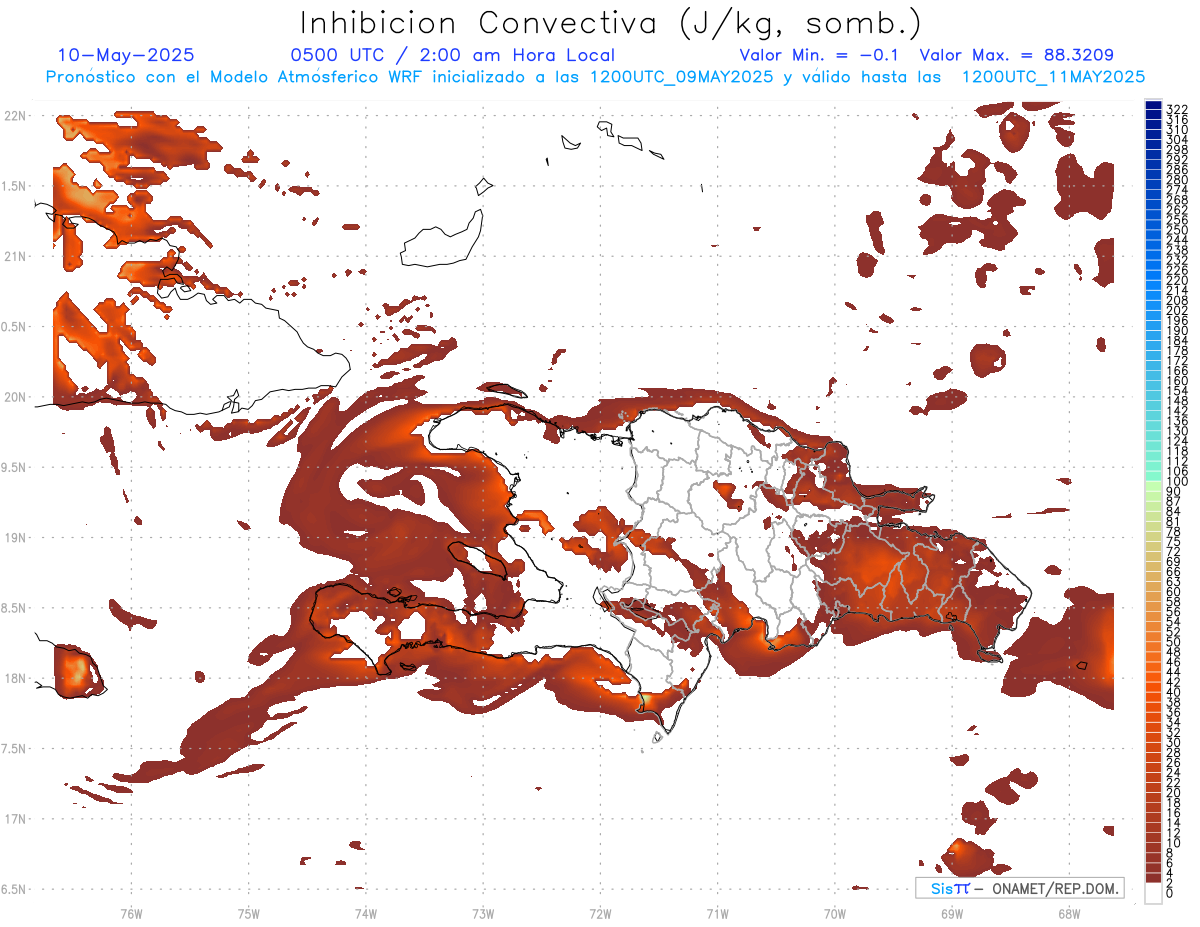The width and height of the screenshot is (1200, 927).
Task: Click the "18N" latitude label
Action: click(x=17, y=678)
